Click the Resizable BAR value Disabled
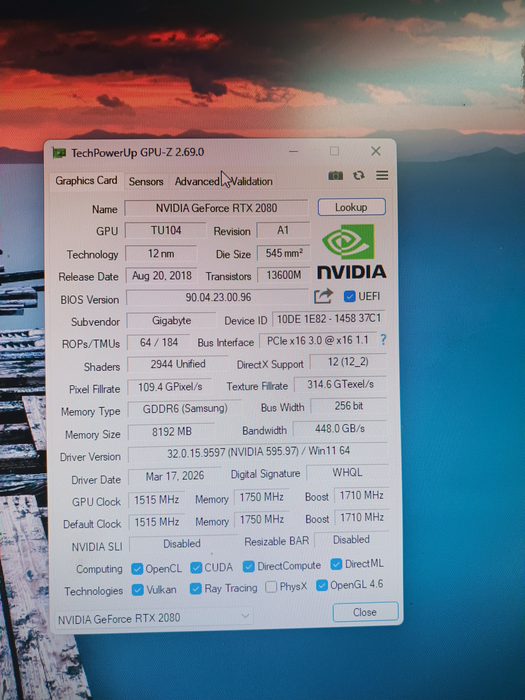This screenshot has width=525, height=700. click(351, 540)
